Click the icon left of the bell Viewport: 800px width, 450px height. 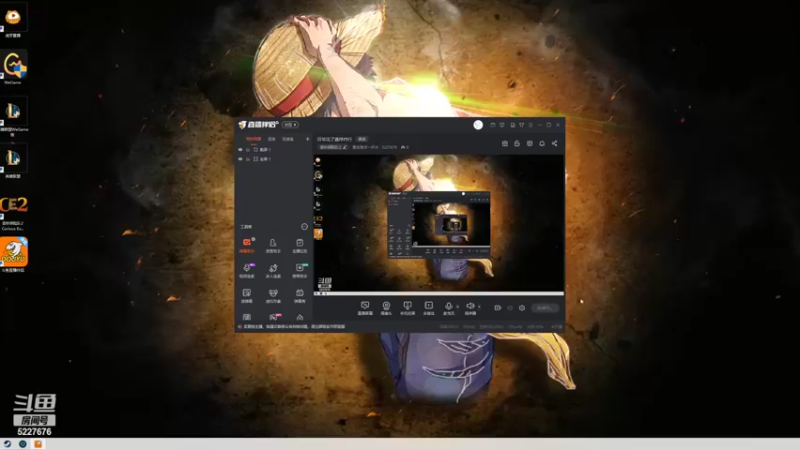click(530, 143)
